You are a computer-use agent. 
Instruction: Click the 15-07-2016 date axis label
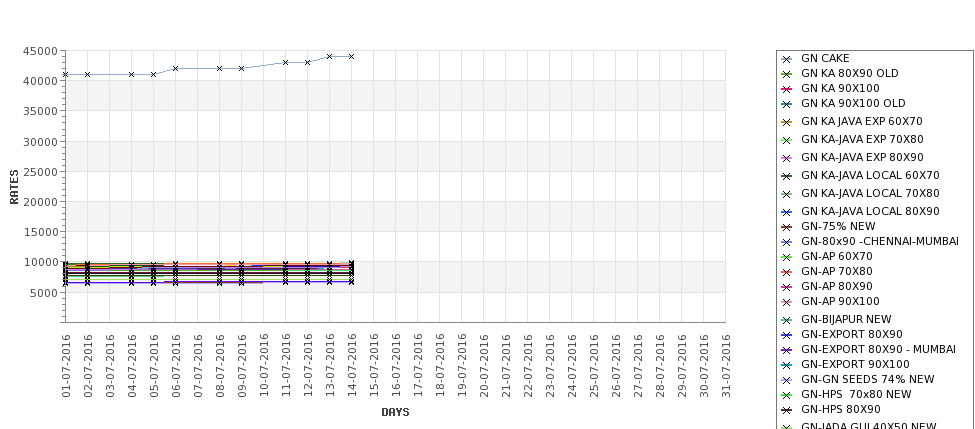pyautogui.click(x=374, y=366)
